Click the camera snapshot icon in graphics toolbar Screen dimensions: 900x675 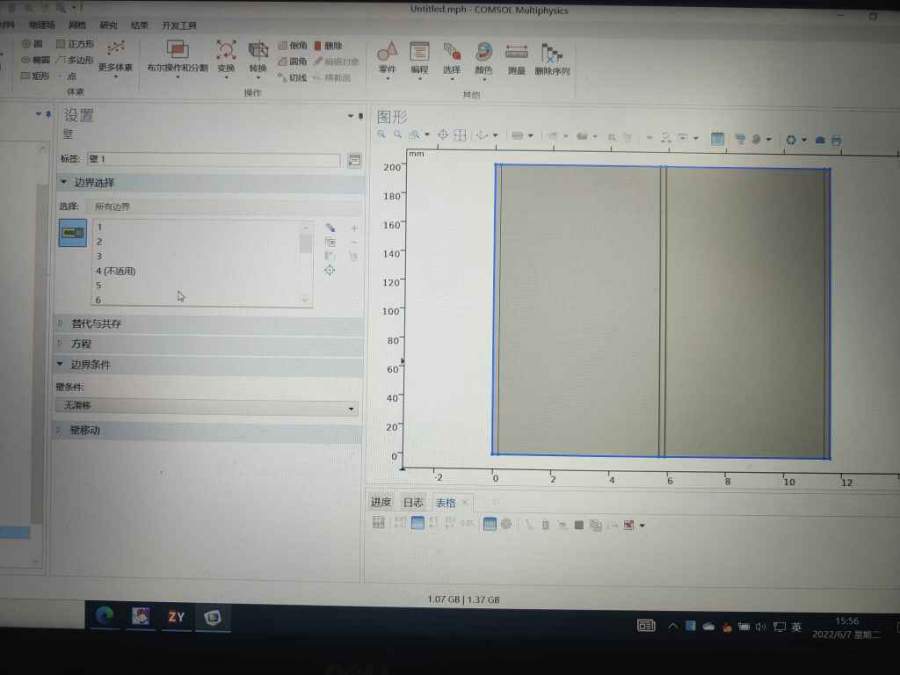pyautogui.click(x=820, y=139)
